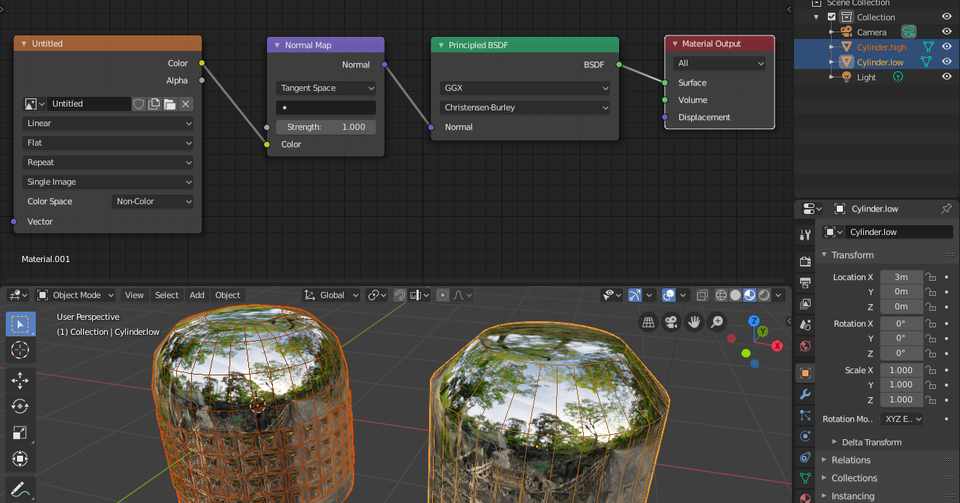Toggle snapping magnet in viewport header
This screenshot has width=960, height=503.
pos(399,295)
